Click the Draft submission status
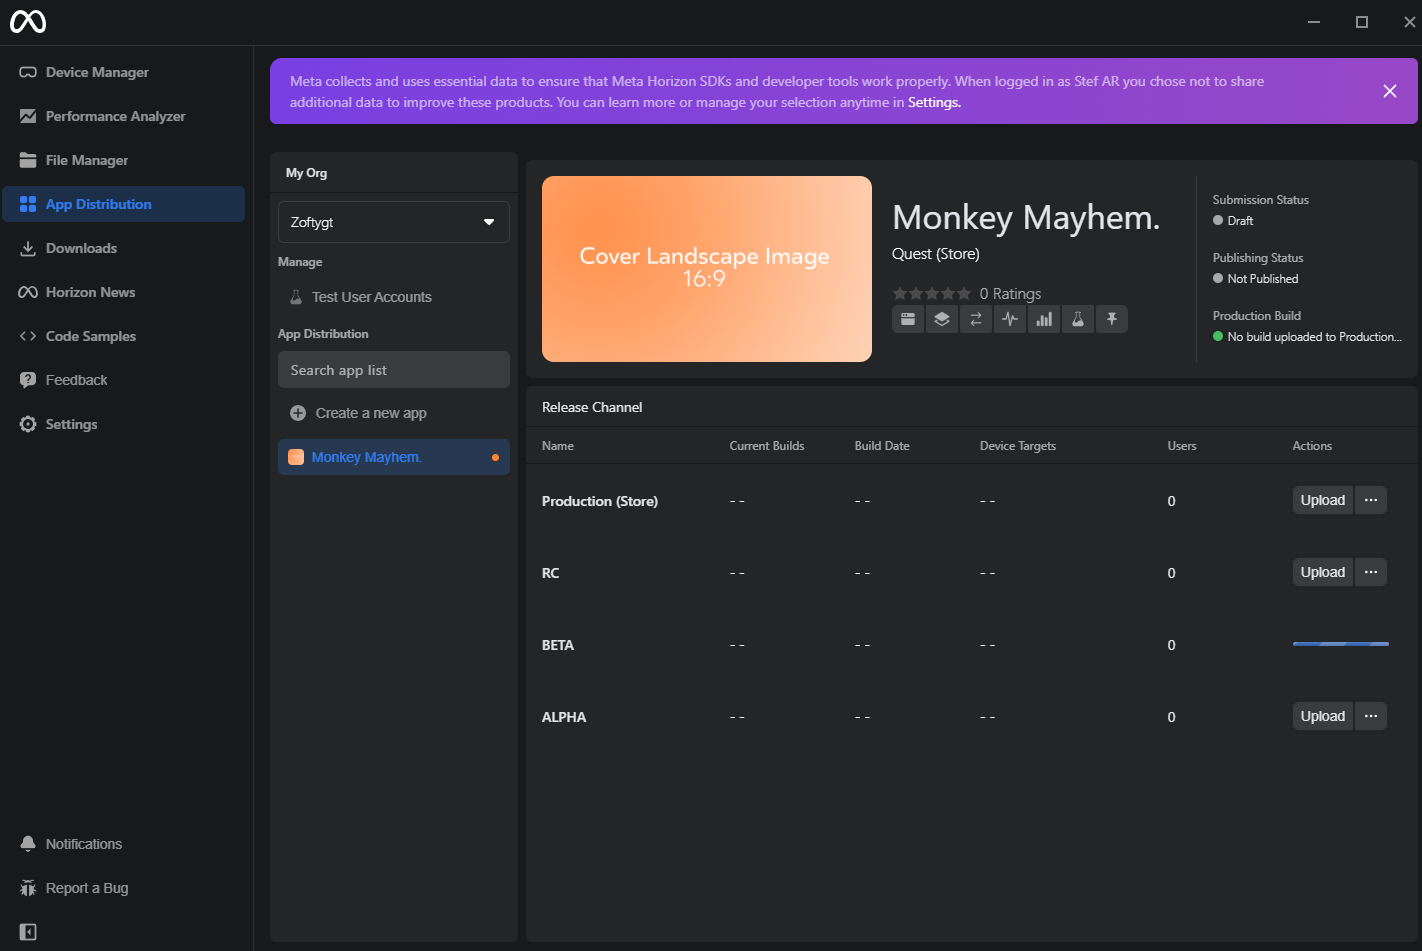This screenshot has height=951, width=1422. [1233, 221]
